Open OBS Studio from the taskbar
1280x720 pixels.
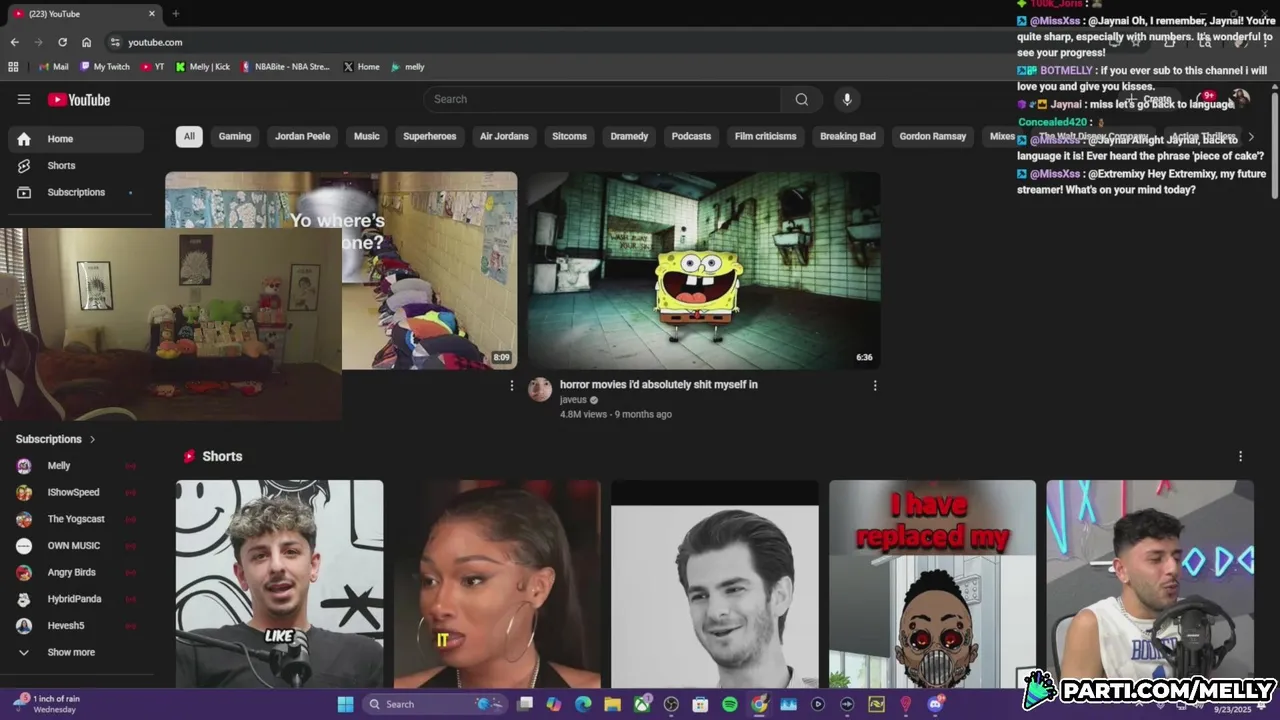(671, 704)
